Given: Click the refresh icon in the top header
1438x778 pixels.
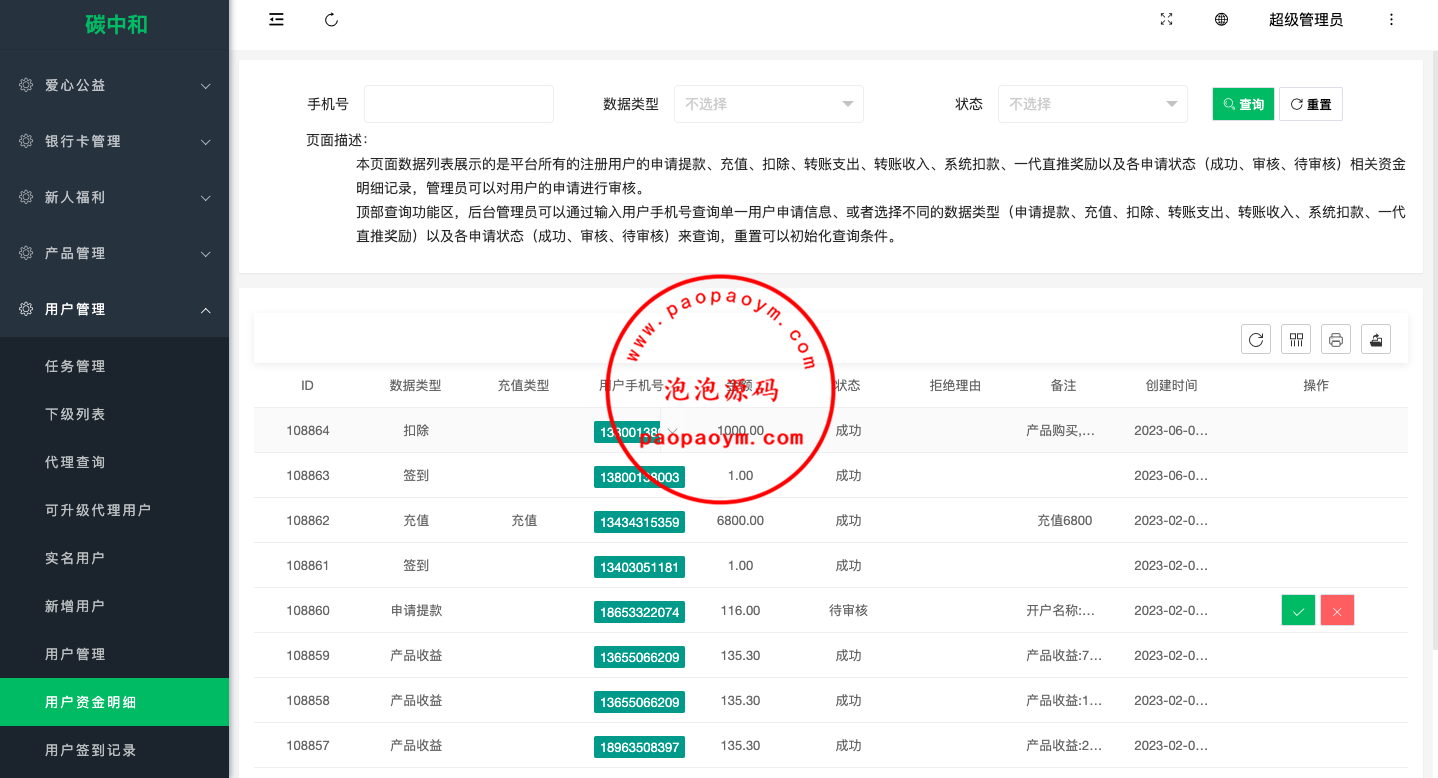Looking at the screenshot, I should 332,20.
